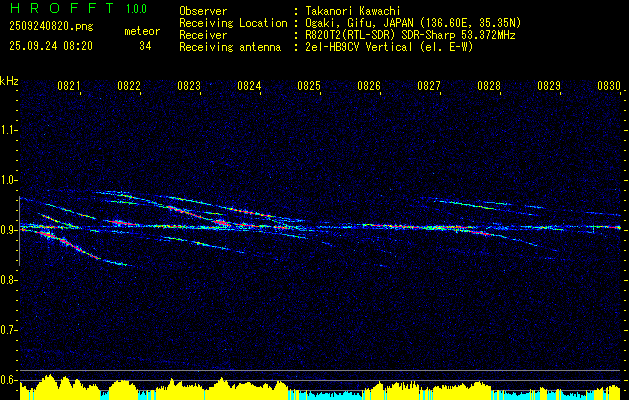Click the 0821 time marker
The height and width of the screenshot is (400, 629).
point(69,86)
